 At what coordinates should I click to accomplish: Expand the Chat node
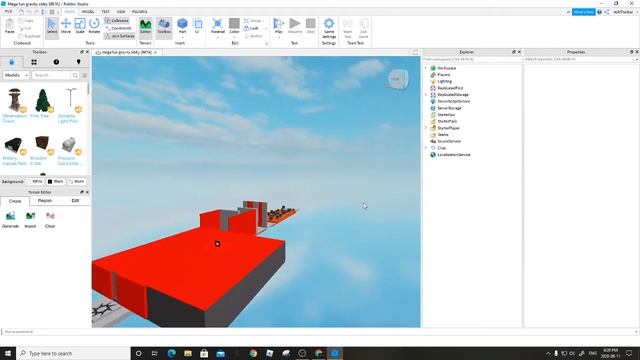click(x=426, y=148)
